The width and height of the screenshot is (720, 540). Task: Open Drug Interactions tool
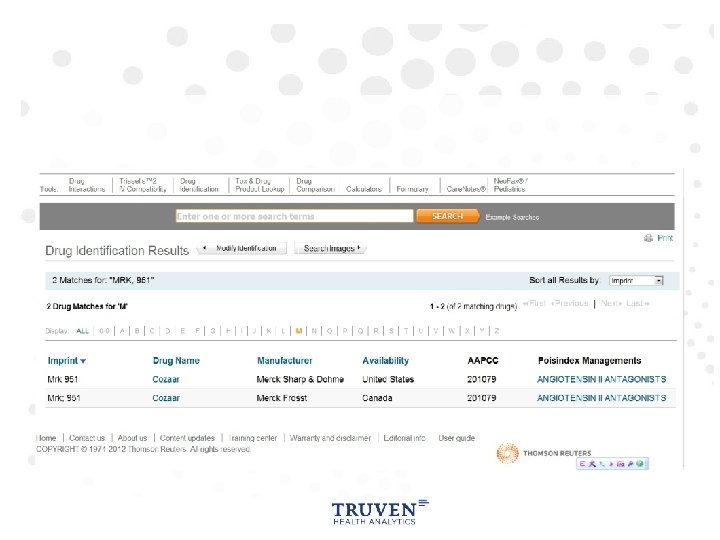tap(86, 185)
